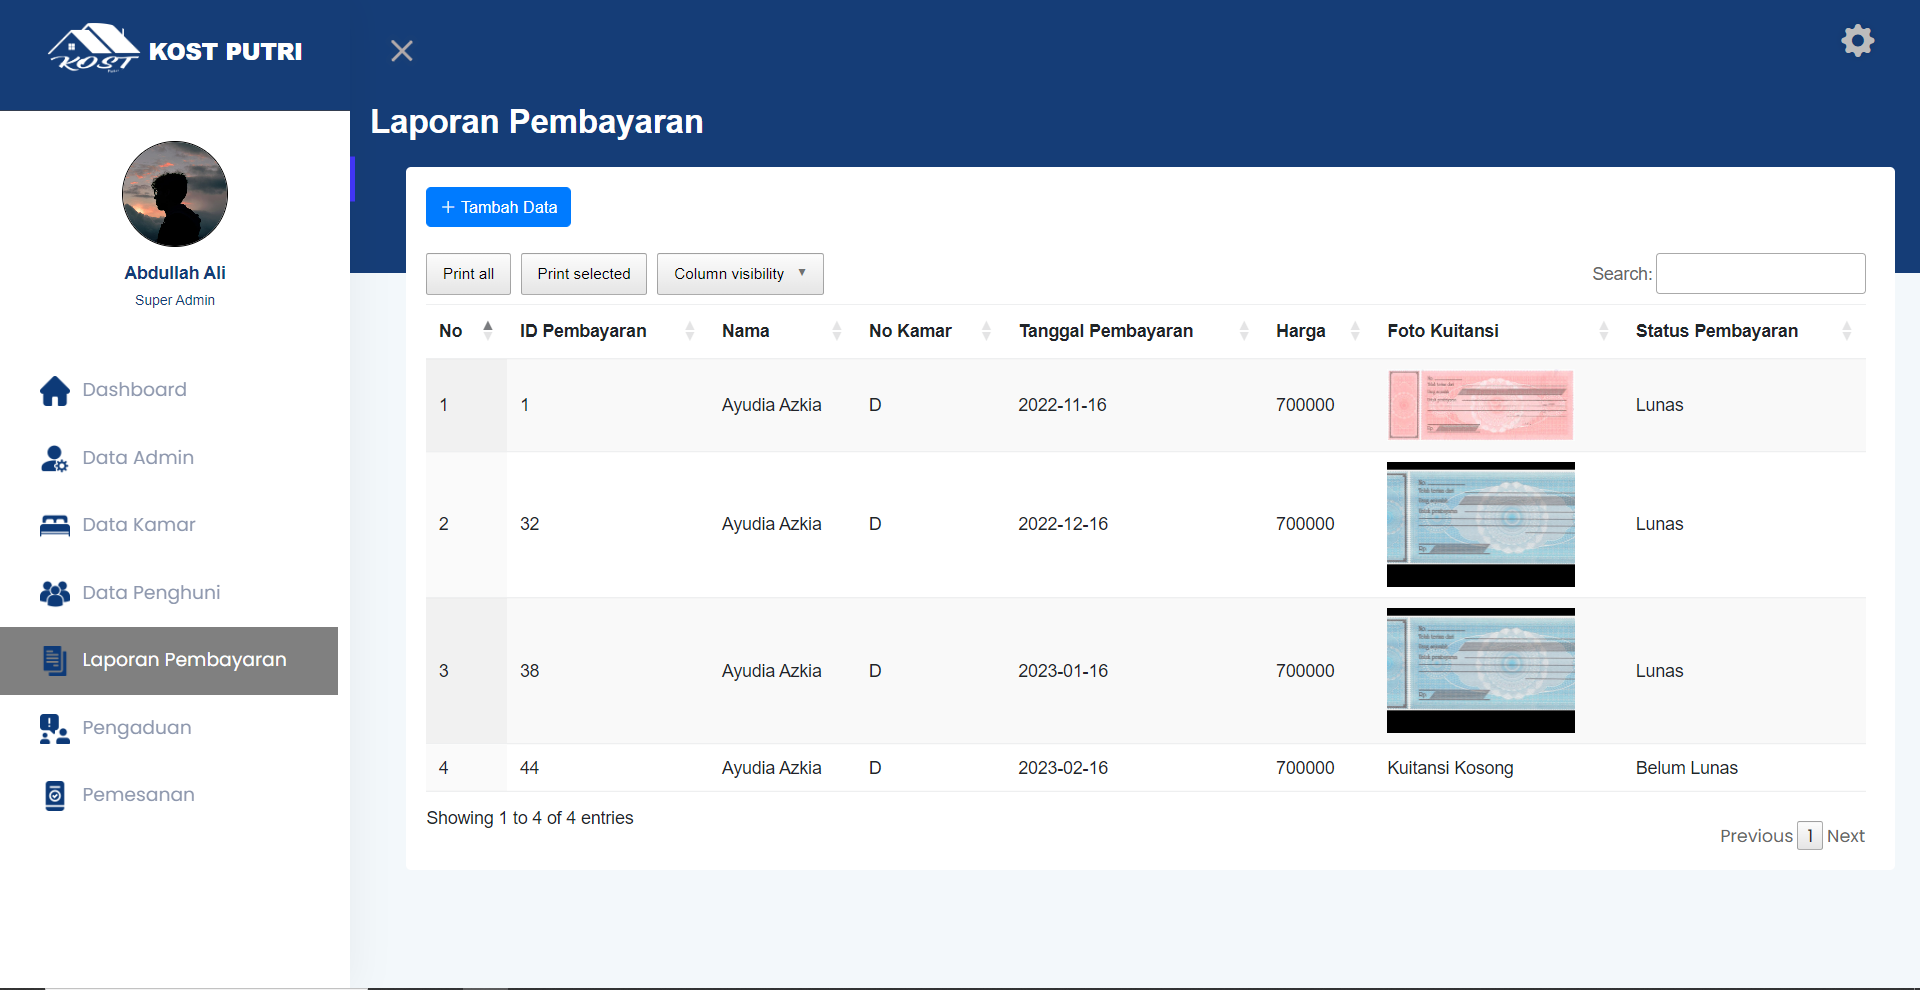Click the Dashboard house icon
The height and width of the screenshot is (990, 1920).
(x=55, y=391)
